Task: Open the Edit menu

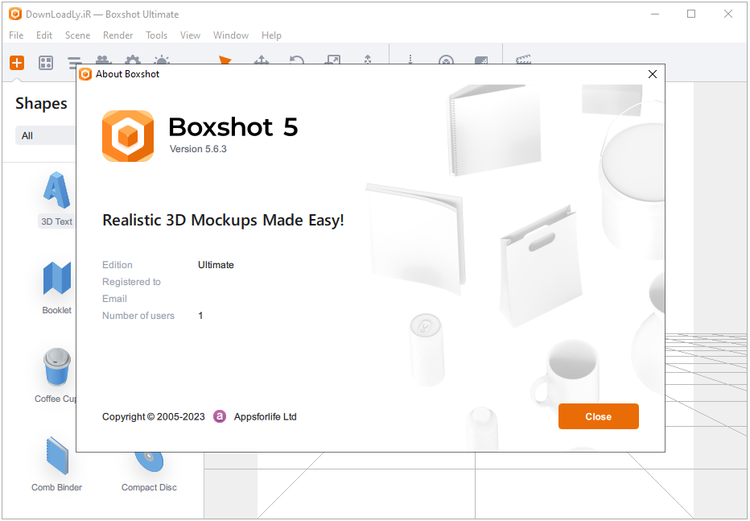Action: 44,35
